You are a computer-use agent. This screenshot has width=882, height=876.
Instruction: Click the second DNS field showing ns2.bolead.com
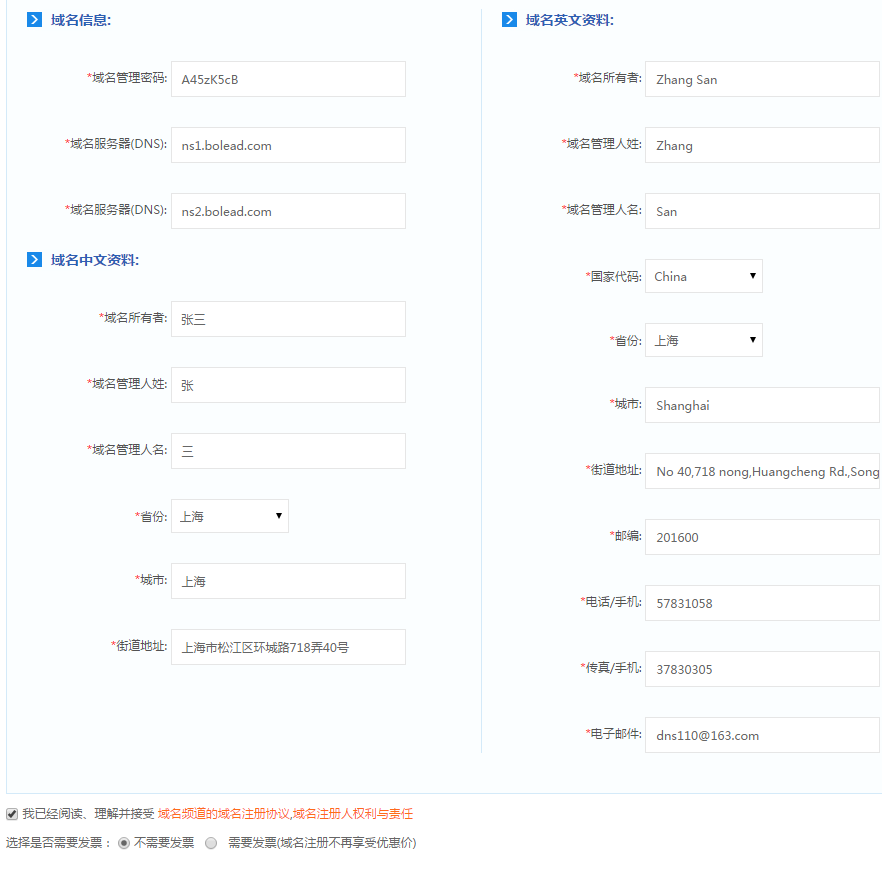tap(288, 211)
